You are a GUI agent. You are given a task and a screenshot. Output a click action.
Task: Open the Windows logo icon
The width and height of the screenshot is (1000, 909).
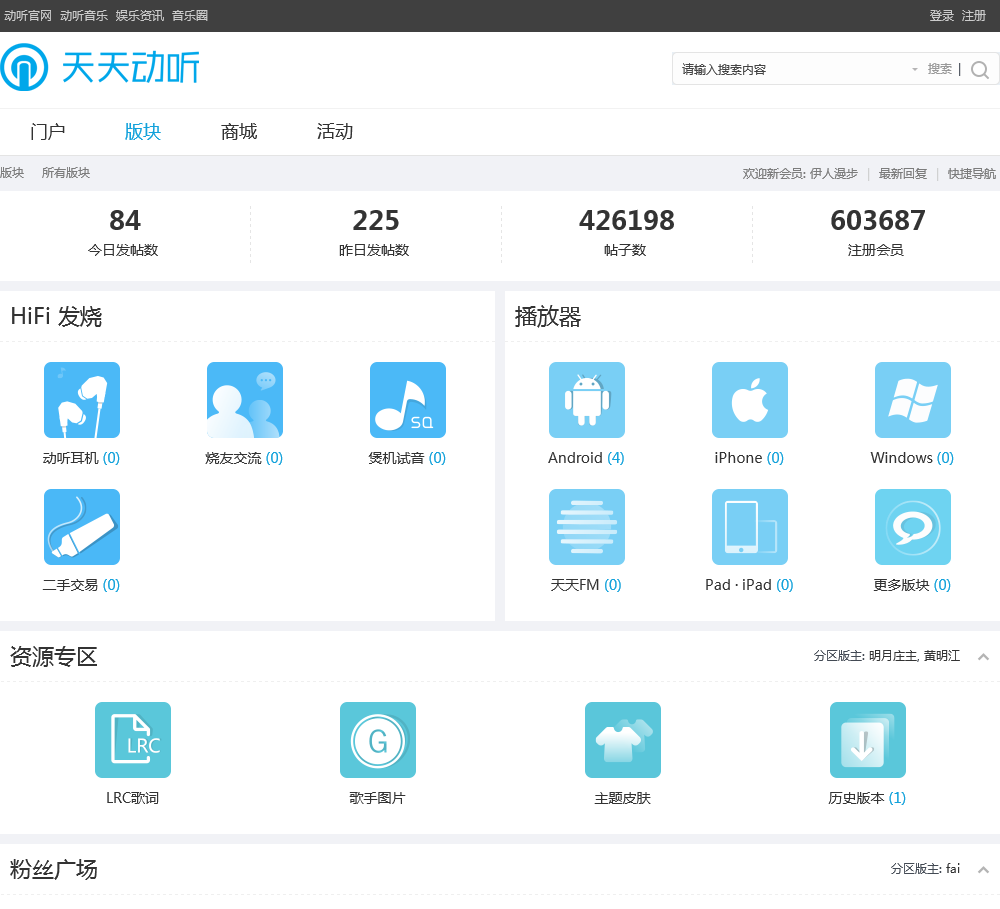pos(913,400)
